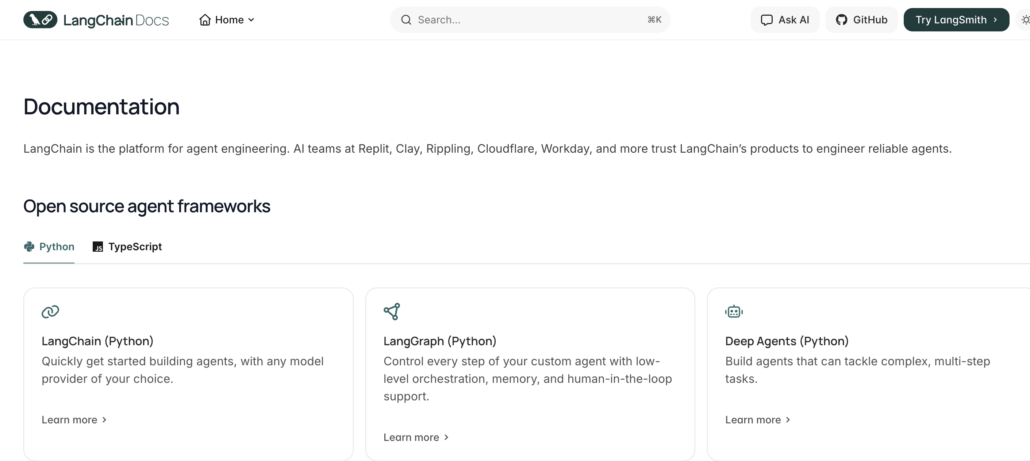
Task: Expand the Home navigation dropdown
Action: point(250,20)
